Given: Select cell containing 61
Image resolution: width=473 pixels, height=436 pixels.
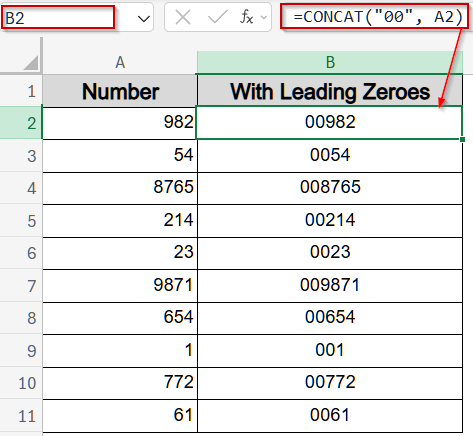Looking at the screenshot, I should click(120, 416).
